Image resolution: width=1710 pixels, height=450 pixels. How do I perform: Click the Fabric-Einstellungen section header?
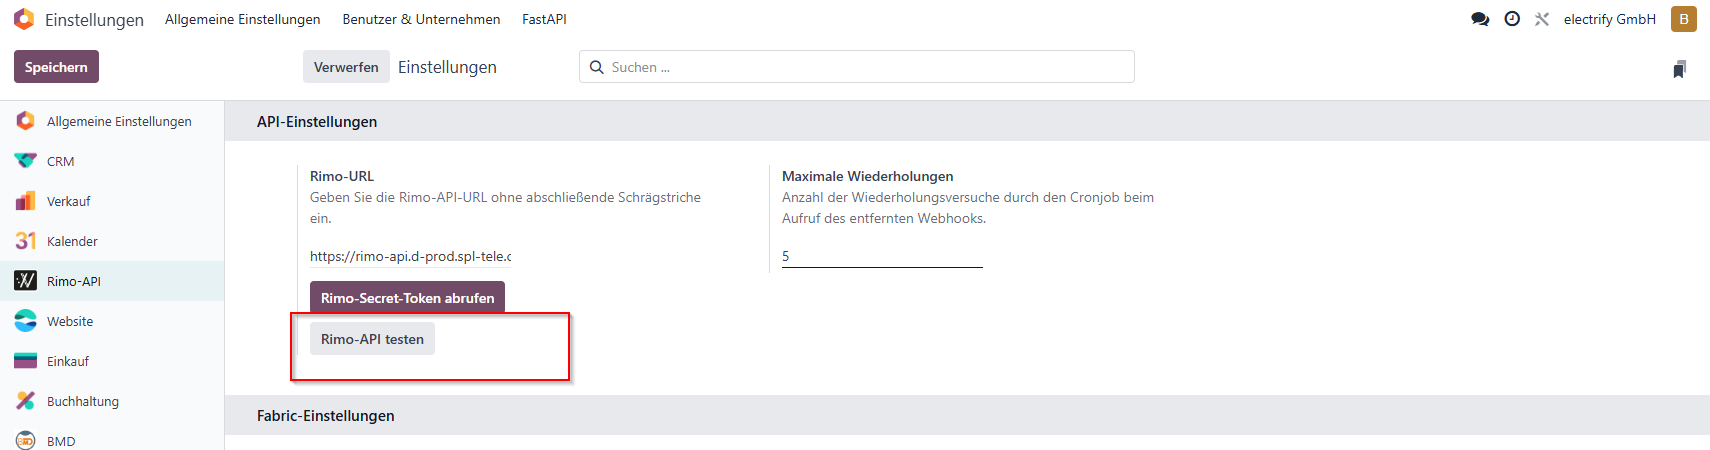(x=326, y=415)
